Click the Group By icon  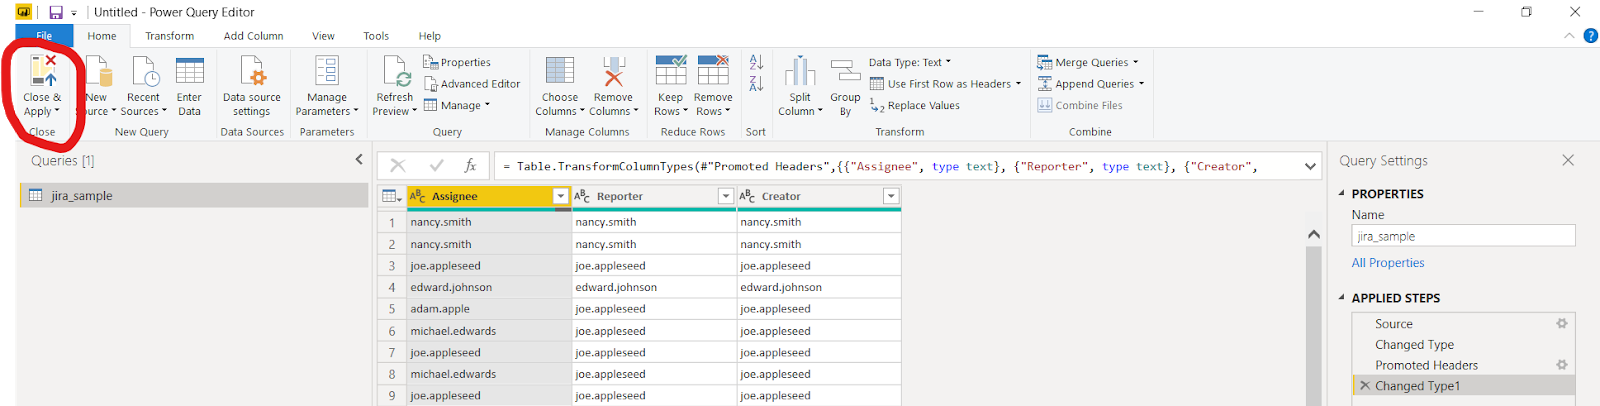click(845, 72)
